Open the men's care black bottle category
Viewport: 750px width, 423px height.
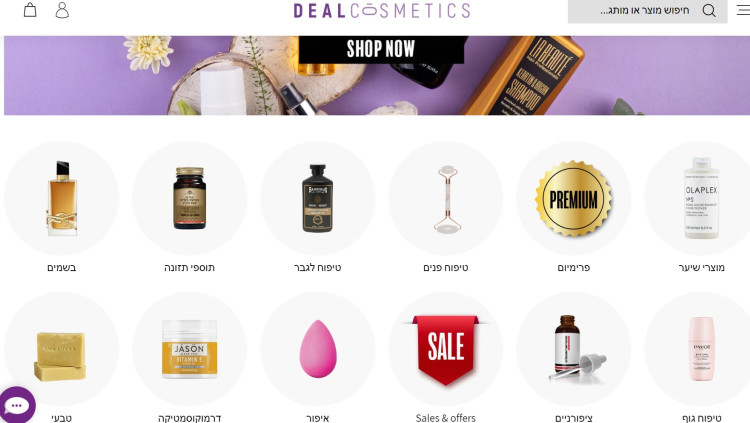pyautogui.click(x=318, y=198)
